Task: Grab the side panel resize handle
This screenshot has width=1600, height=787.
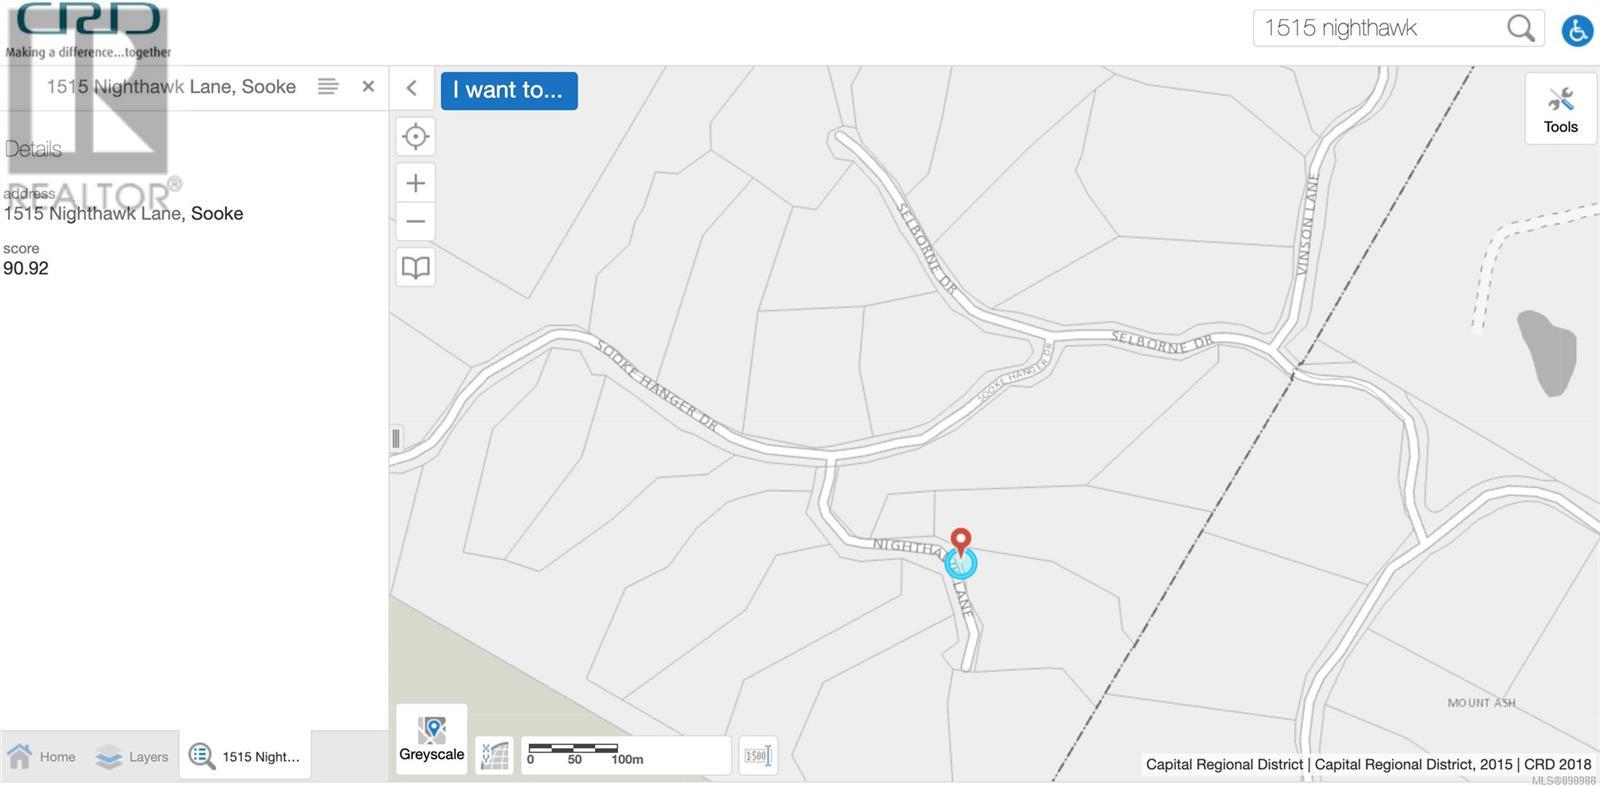Action: pos(396,438)
